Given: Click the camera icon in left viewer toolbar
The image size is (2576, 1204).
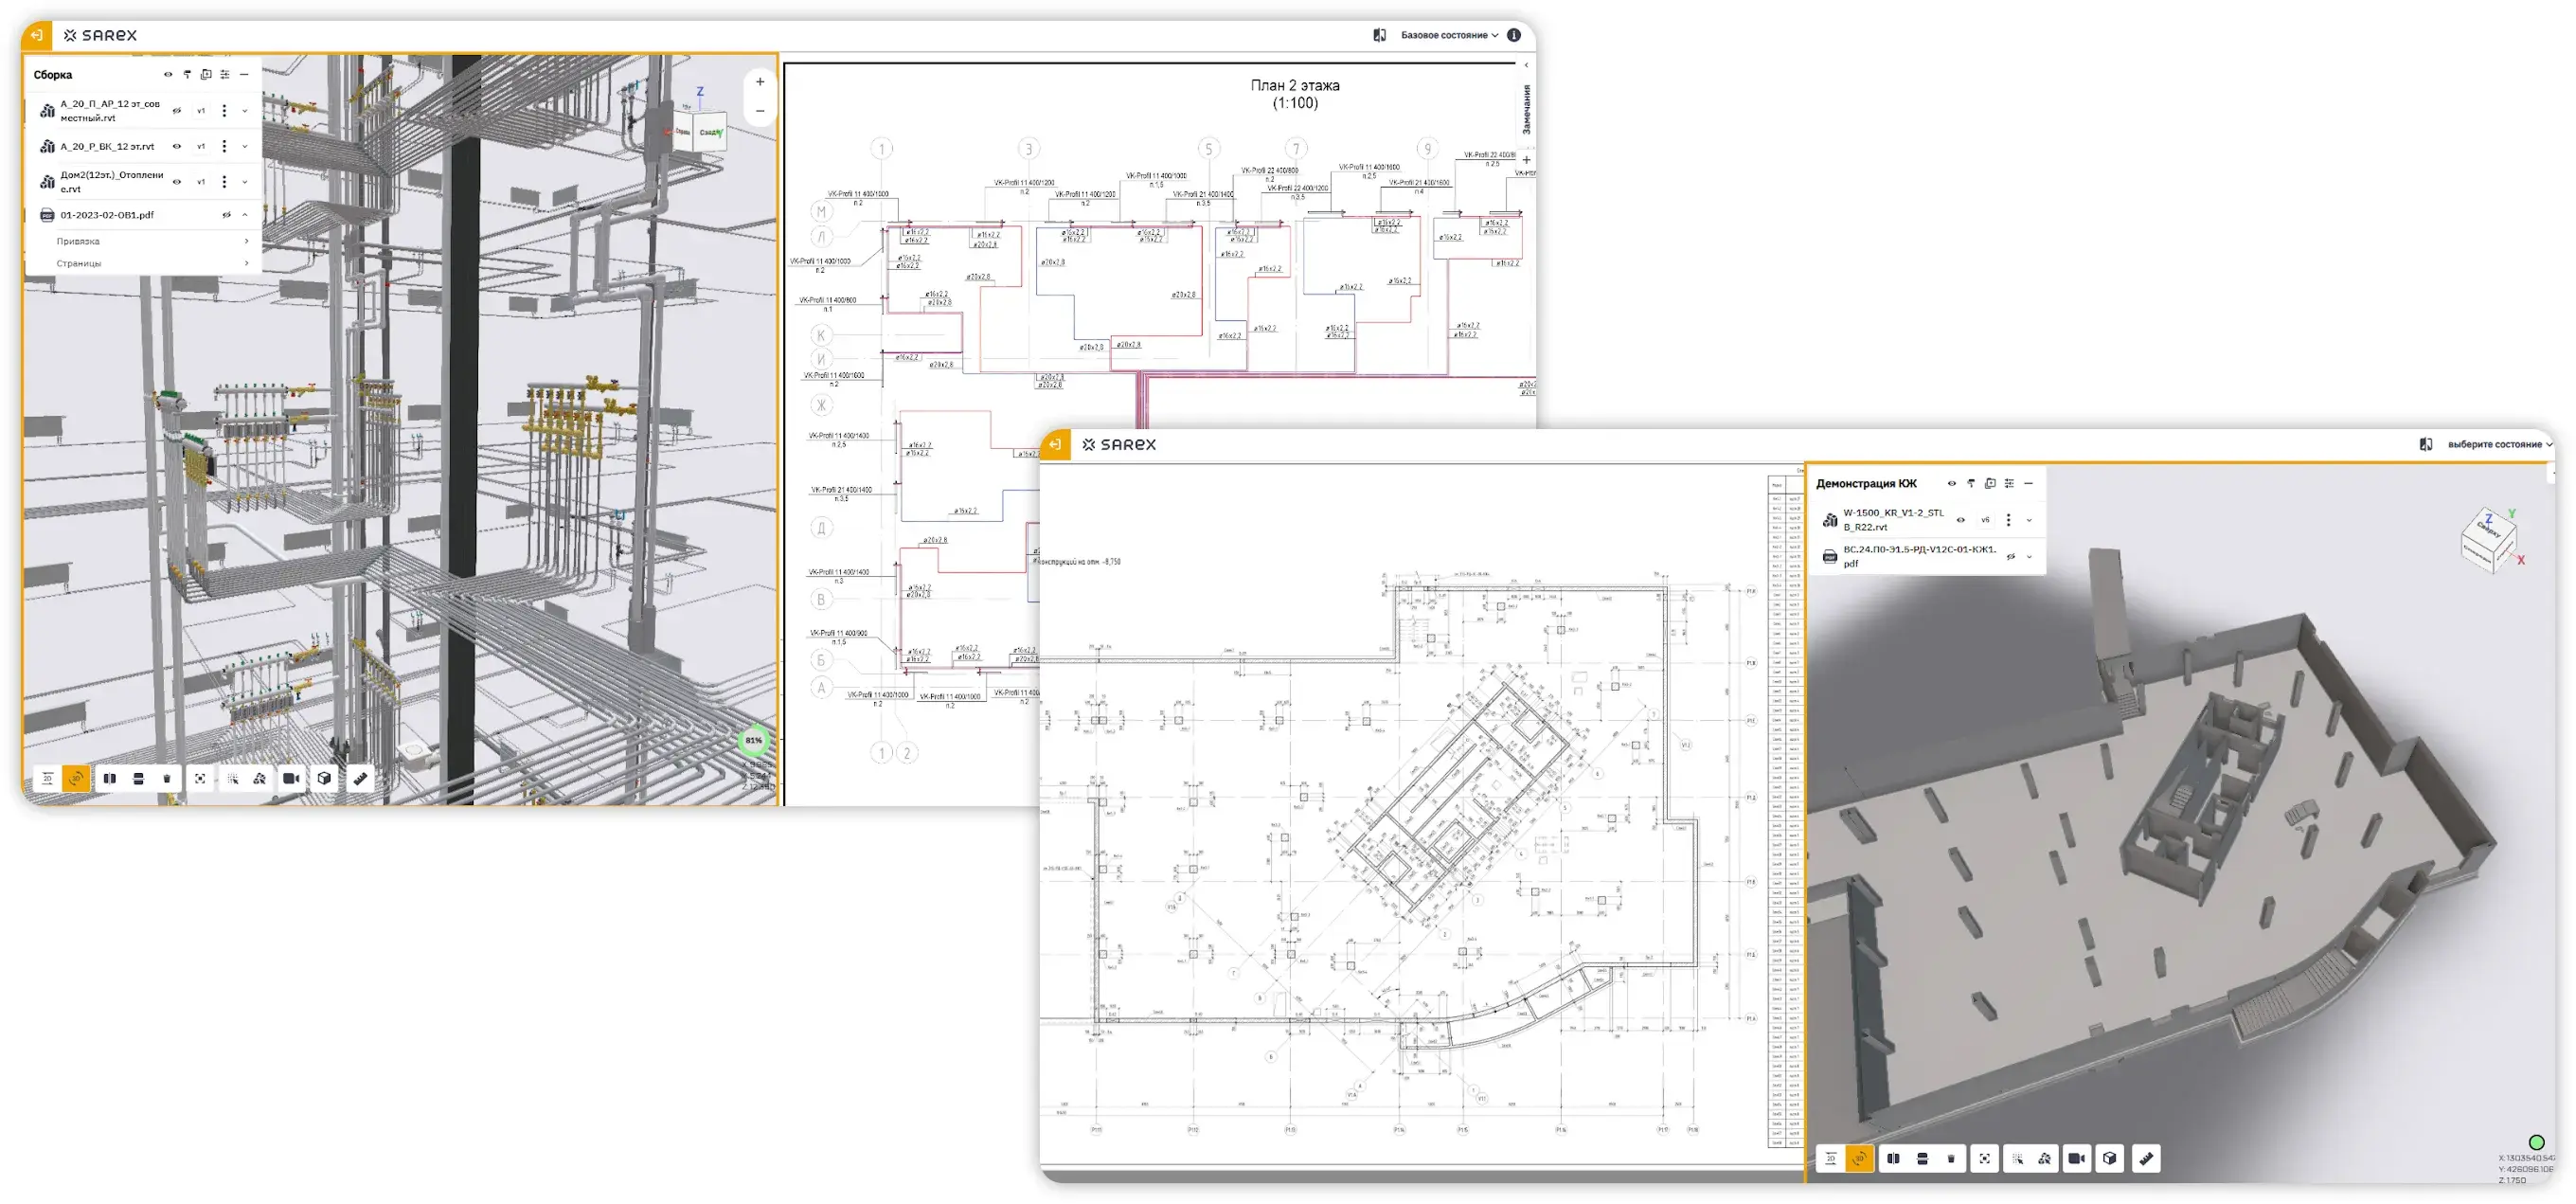Looking at the screenshot, I should coord(291,778).
